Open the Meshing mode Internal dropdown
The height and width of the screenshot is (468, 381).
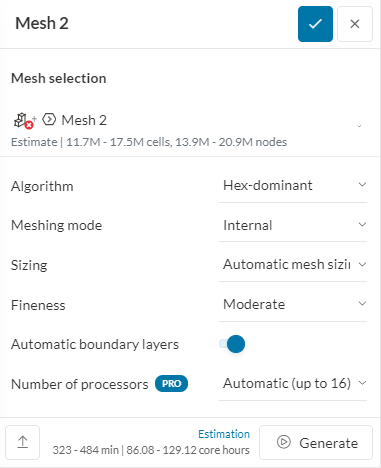[x=293, y=225]
